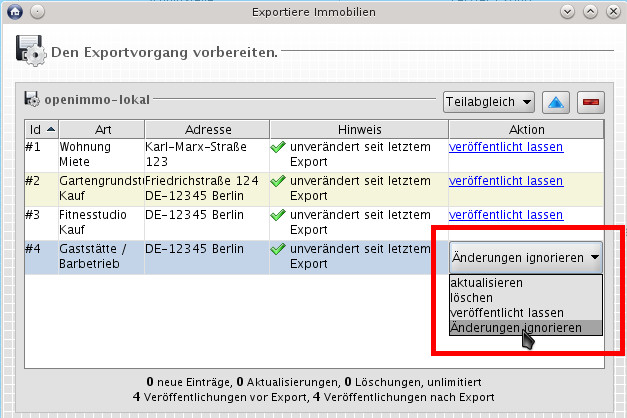The image size is (627, 418).
Task: Click round button beside title bar icon
Action: (x=37, y=11)
